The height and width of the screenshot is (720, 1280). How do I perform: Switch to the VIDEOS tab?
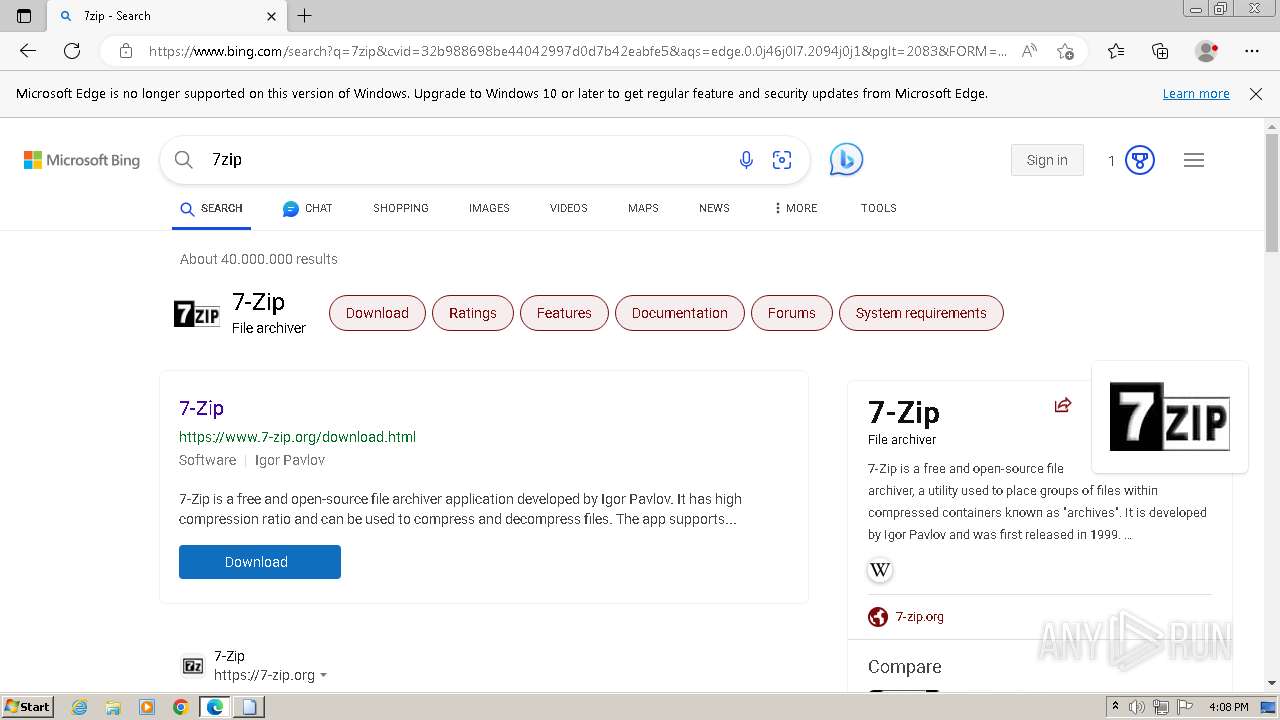pyautogui.click(x=569, y=208)
